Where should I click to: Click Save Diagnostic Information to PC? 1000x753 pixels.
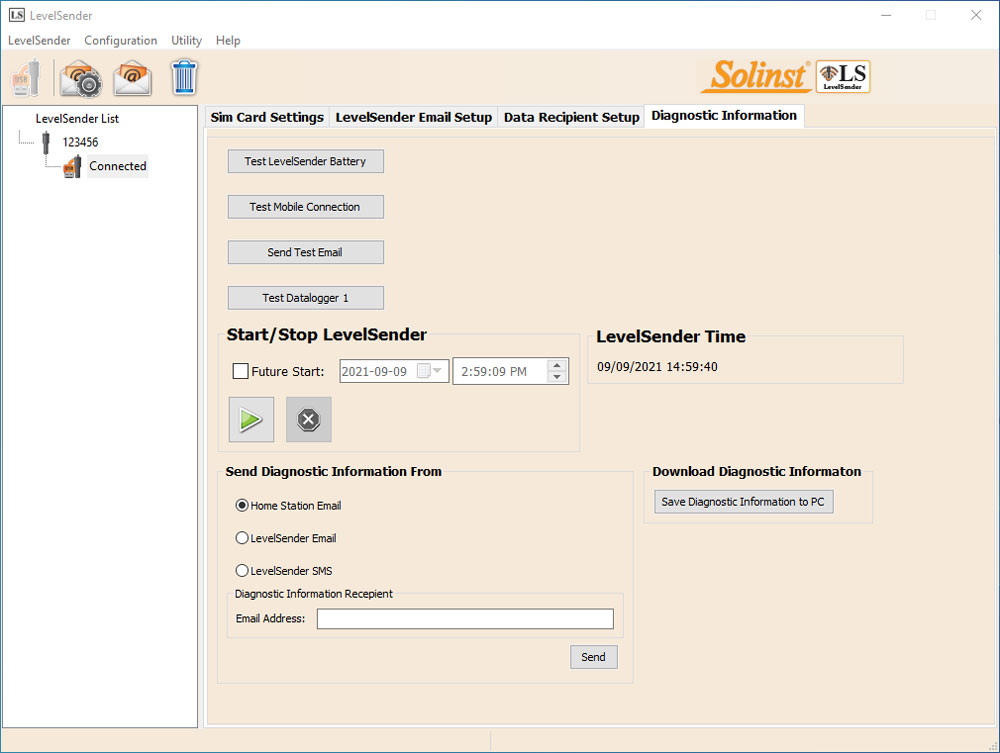tap(743, 501)
